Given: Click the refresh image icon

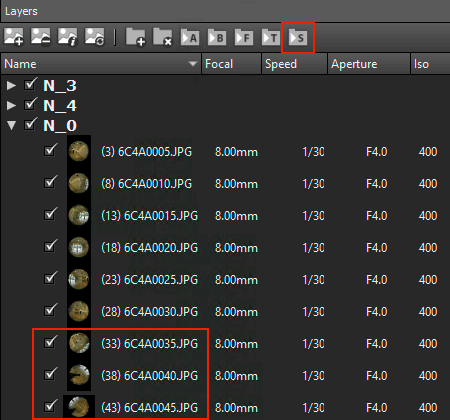Looking at the screenshot, I should [95, 37].
